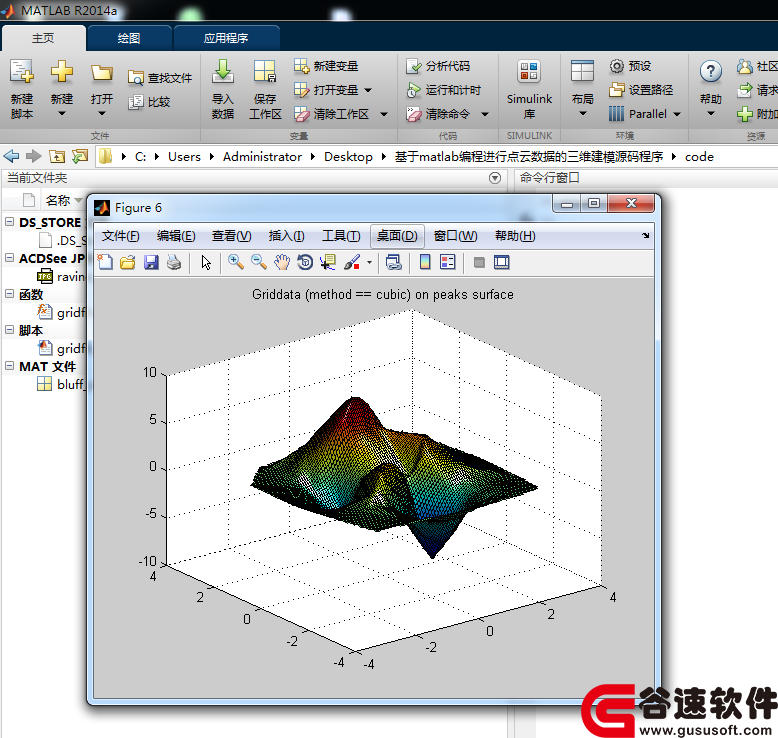Open Figure 6 Edit (编辑) menu
Viewport: 778px width, 738px height.
coord(176,236)
